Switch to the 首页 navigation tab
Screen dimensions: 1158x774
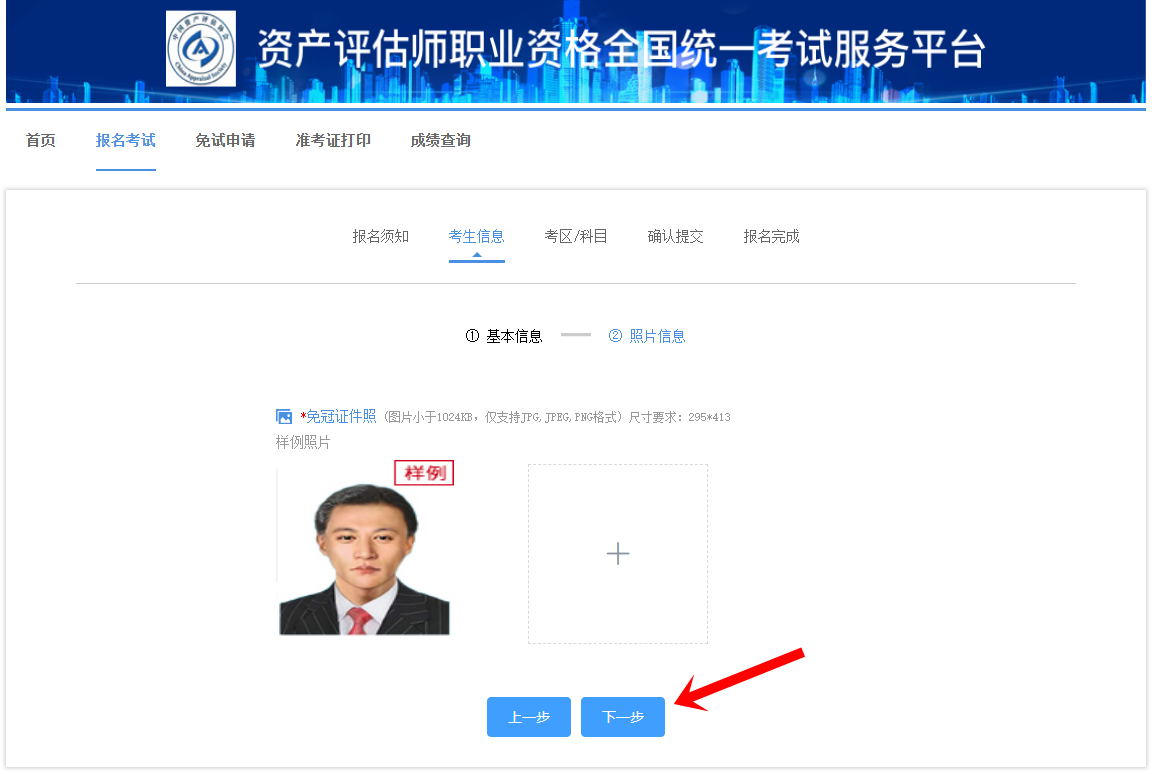(x=40, y=140)
